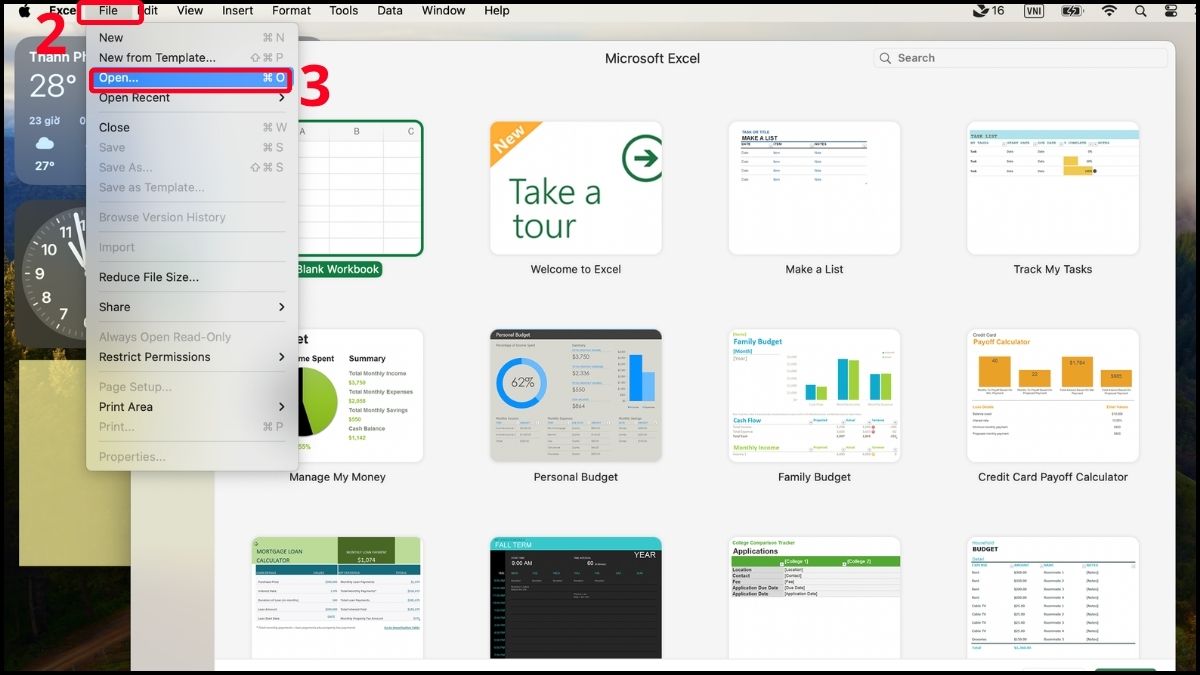The image size is (1200, 675).
Task: Expand the Share submenu
Action: click(x=192, y=308)
